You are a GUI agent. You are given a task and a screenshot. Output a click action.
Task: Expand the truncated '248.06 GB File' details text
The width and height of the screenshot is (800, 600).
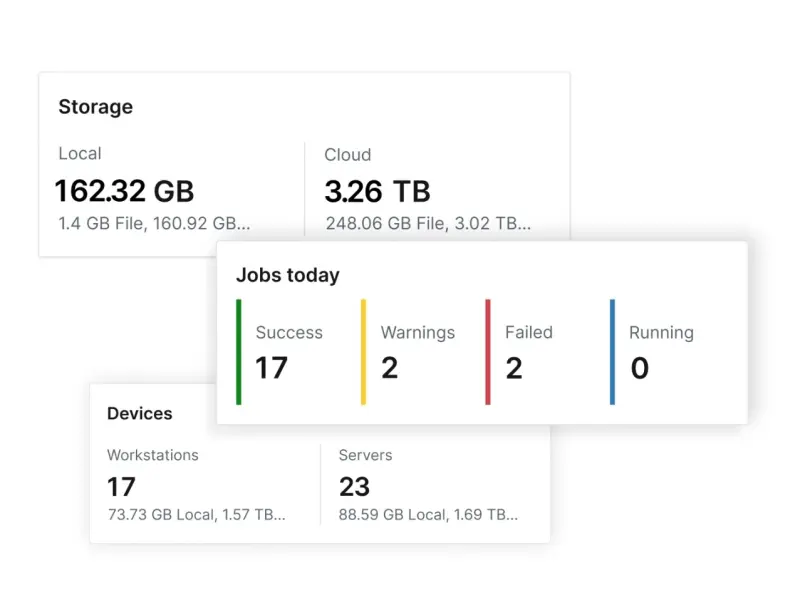427,223
